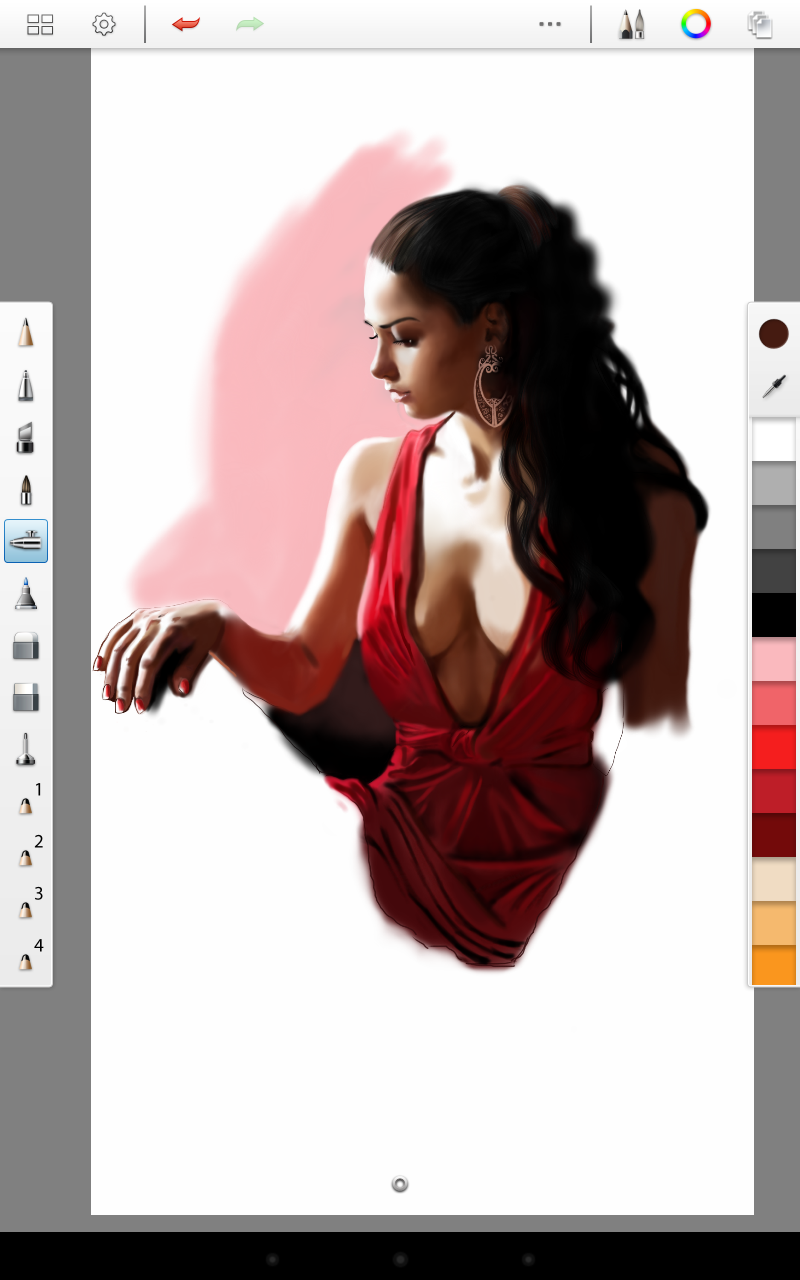Redo with the green arrow
This screenshot has height=1280, width=800.
[x=250, y=24]
